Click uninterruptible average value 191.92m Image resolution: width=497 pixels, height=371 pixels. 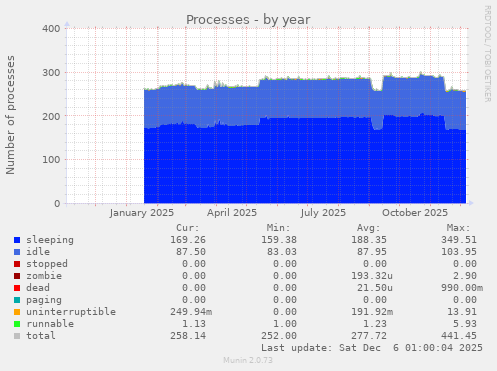pos(372,312)
